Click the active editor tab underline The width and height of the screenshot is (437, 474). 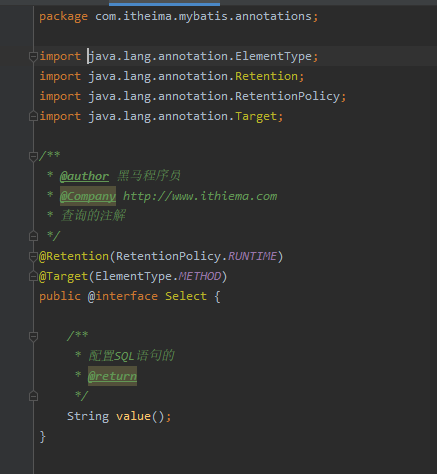[164, 4]
